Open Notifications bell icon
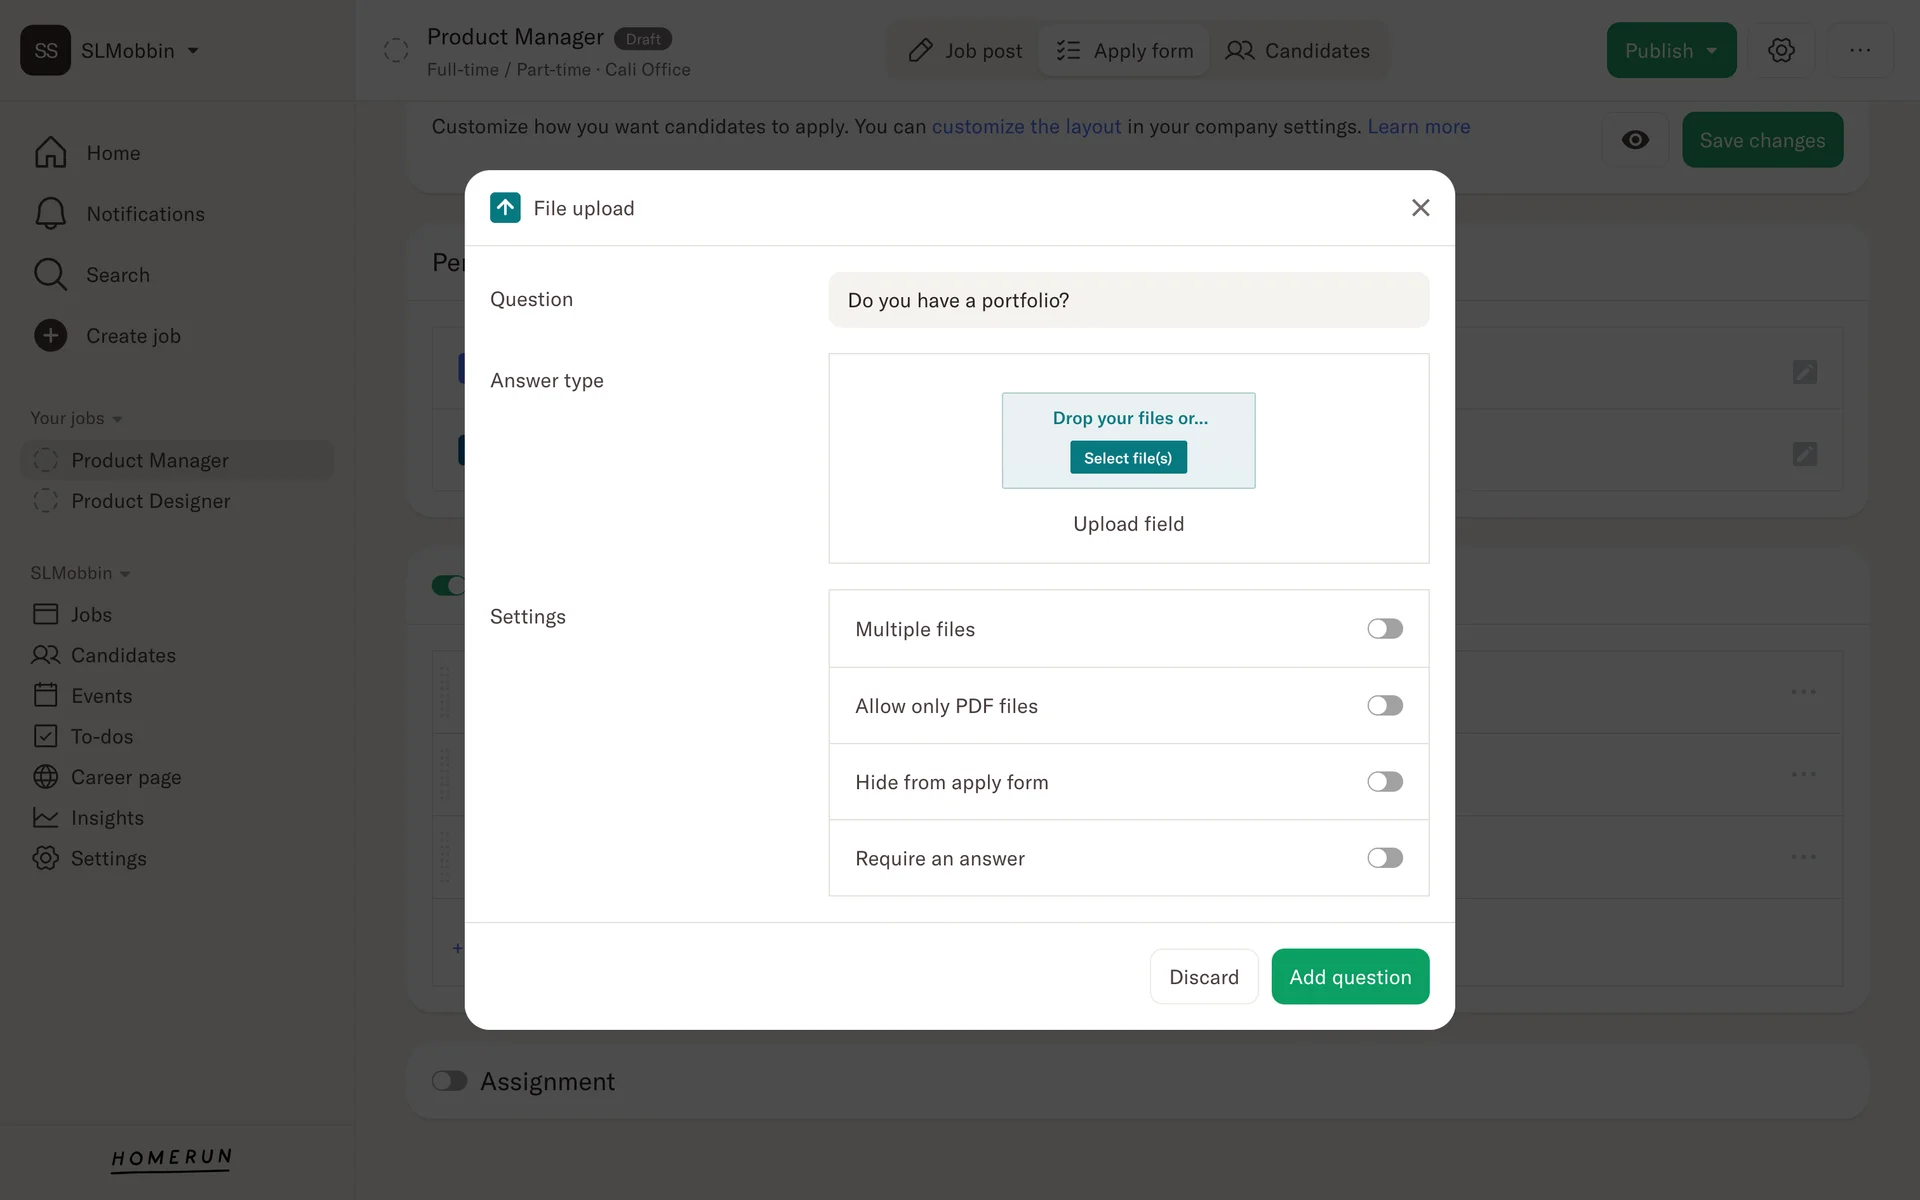This screenshot has width=1920, height=1200. (50, 214)
